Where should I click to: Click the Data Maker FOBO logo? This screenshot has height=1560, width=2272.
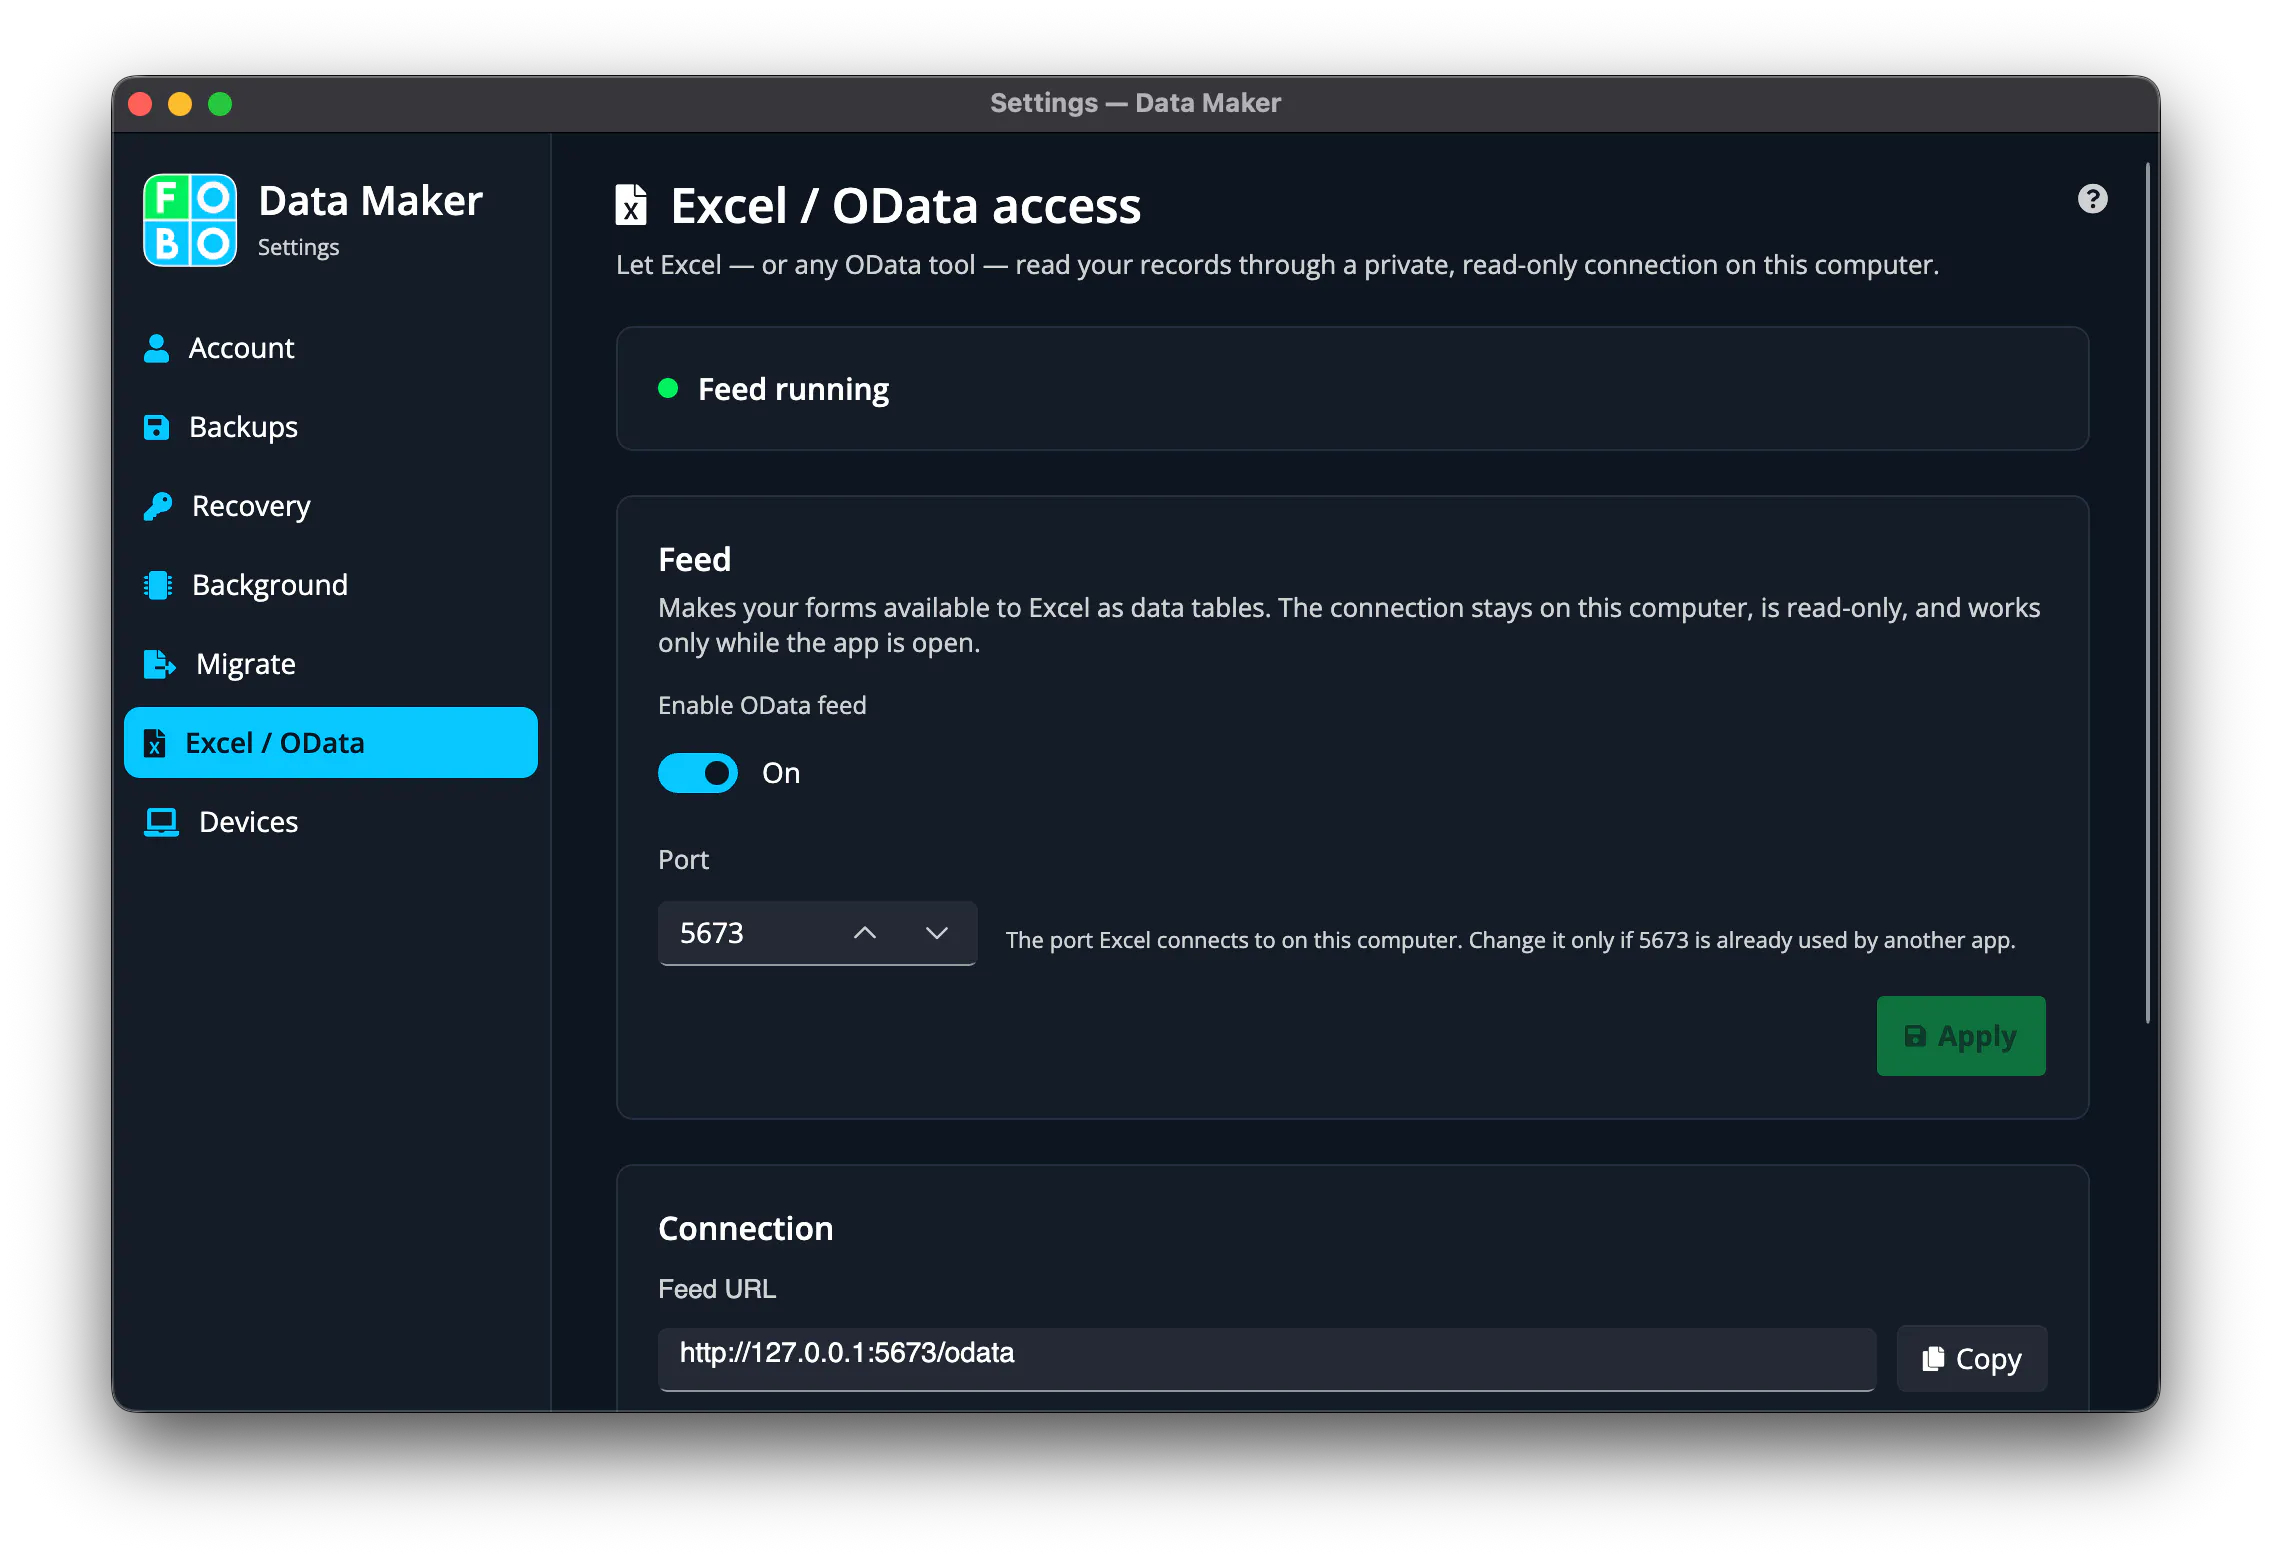190,220
